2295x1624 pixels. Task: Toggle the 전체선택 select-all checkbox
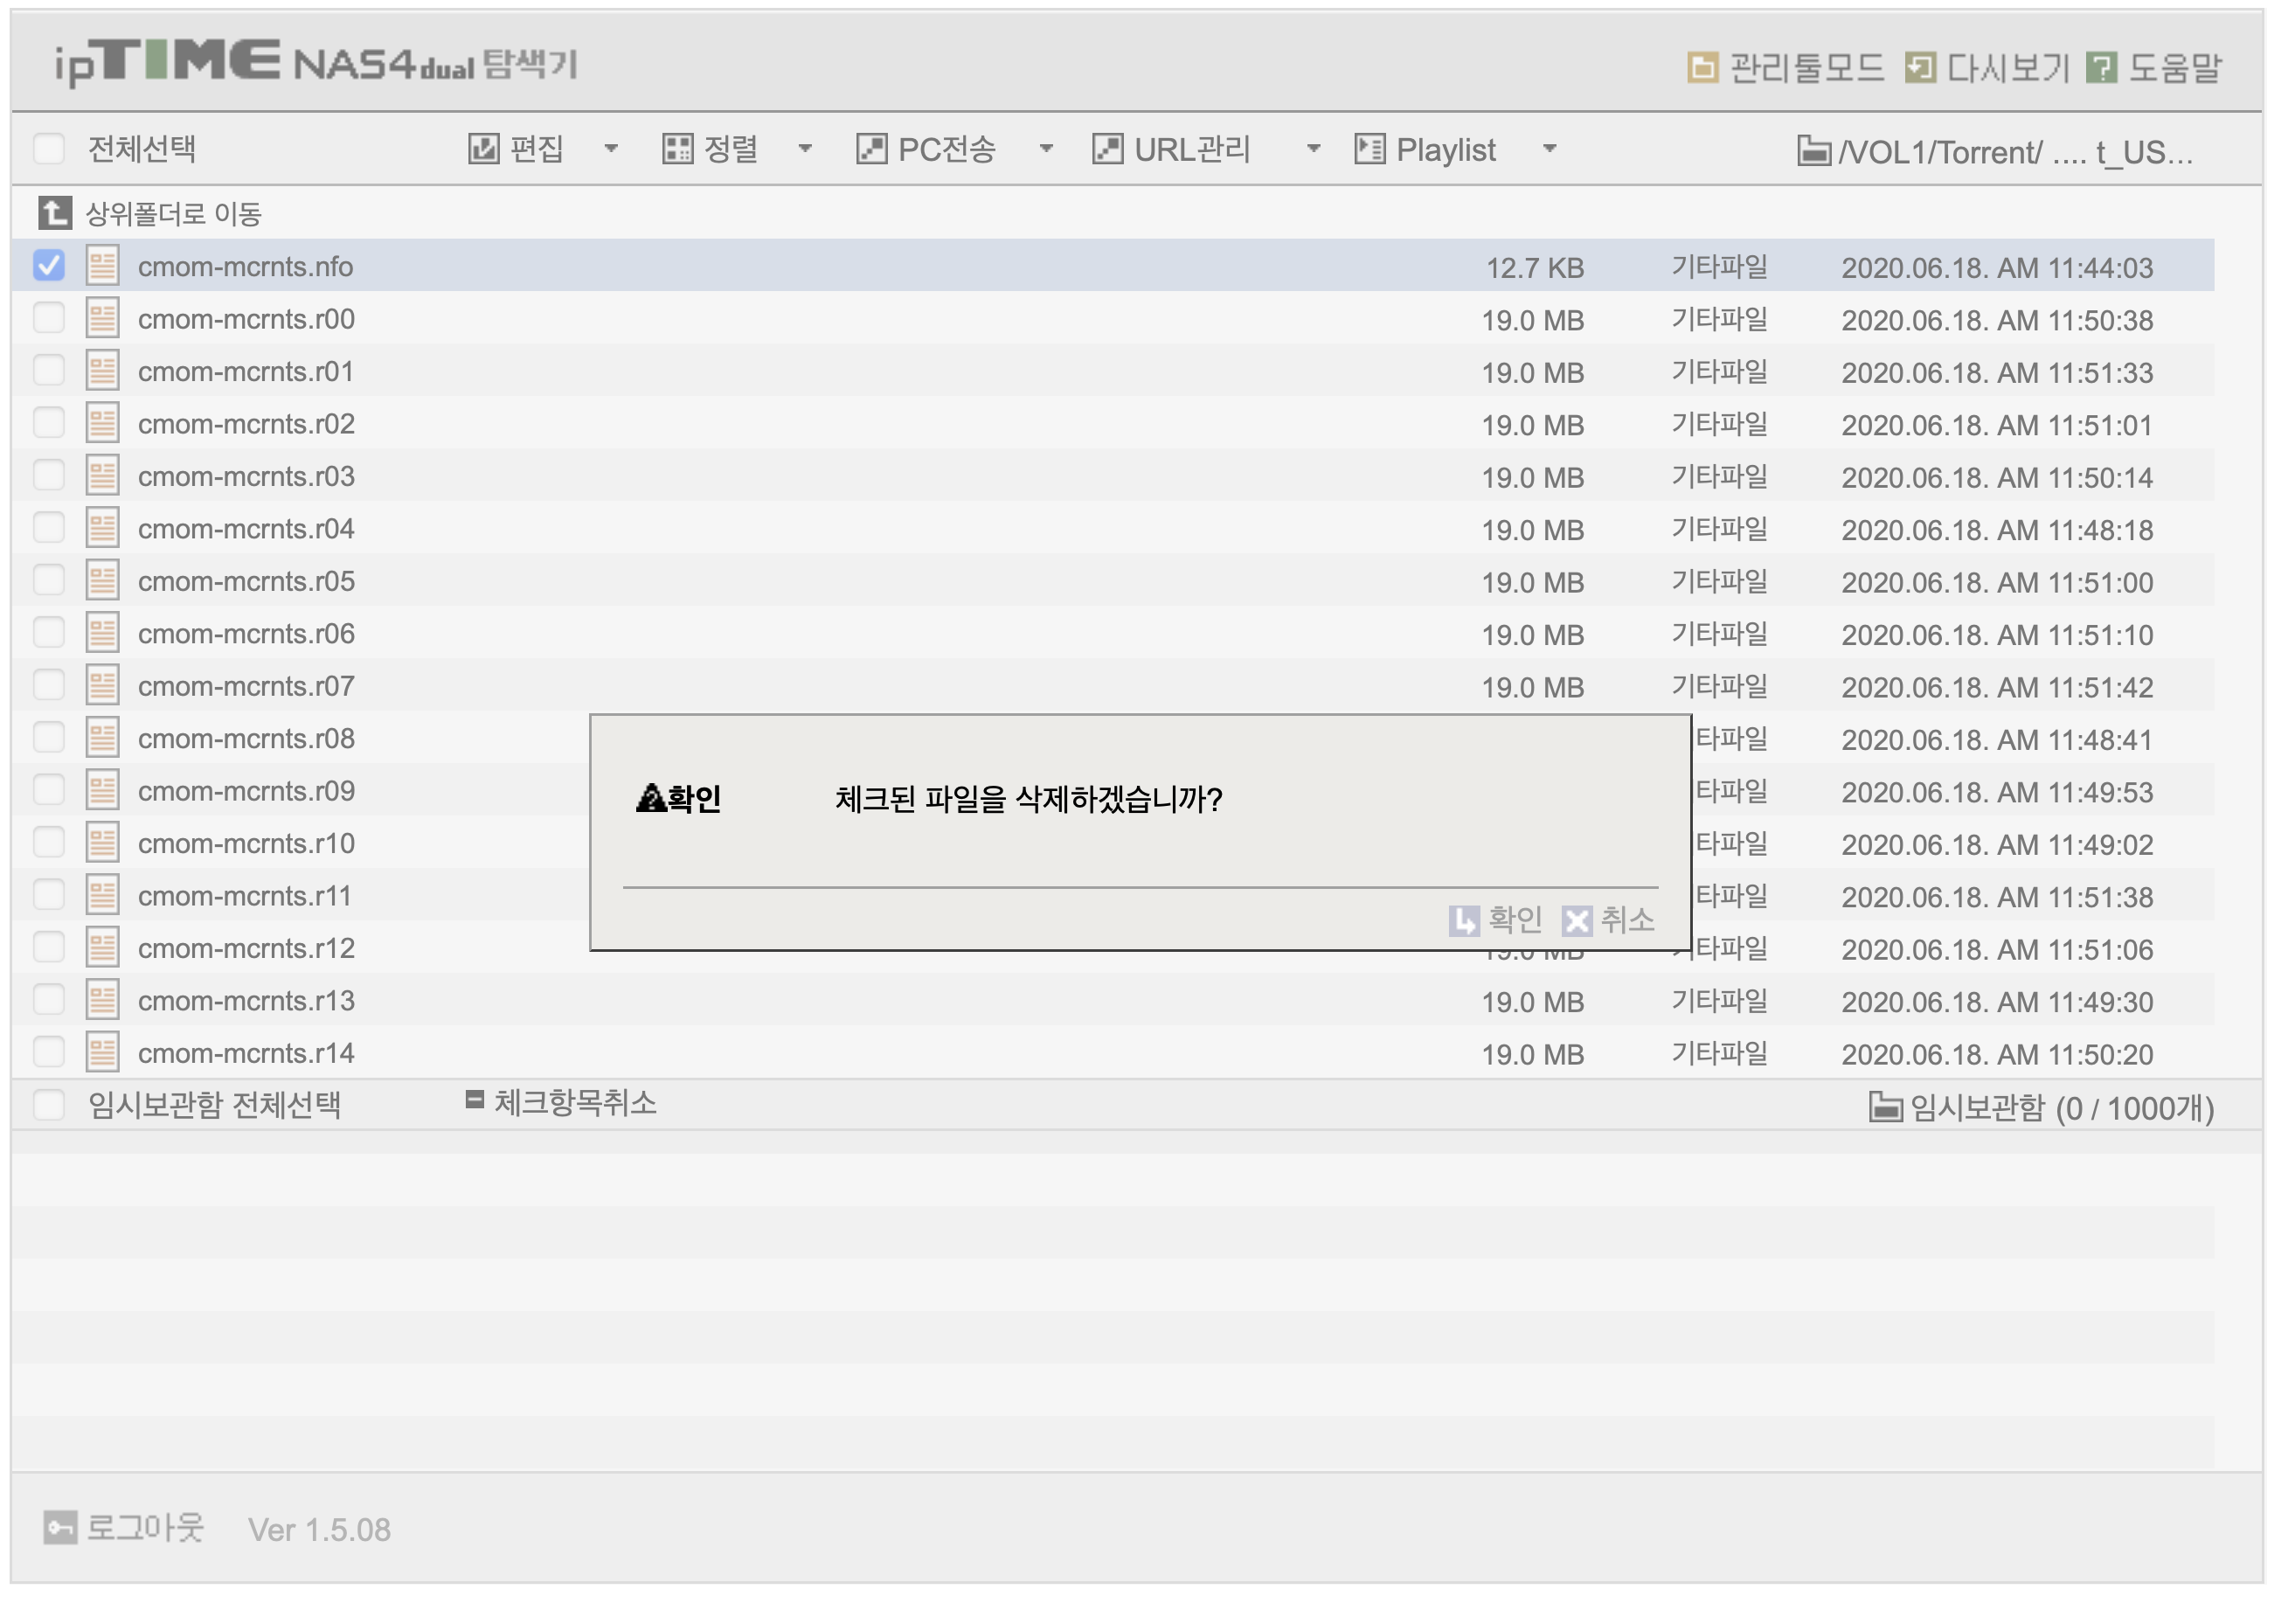(x=49, y=150)
